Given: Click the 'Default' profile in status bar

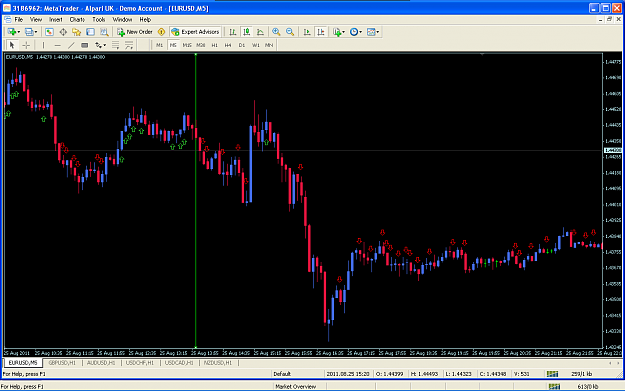Looking at the screenshot, I should click(x=282, y=374).
